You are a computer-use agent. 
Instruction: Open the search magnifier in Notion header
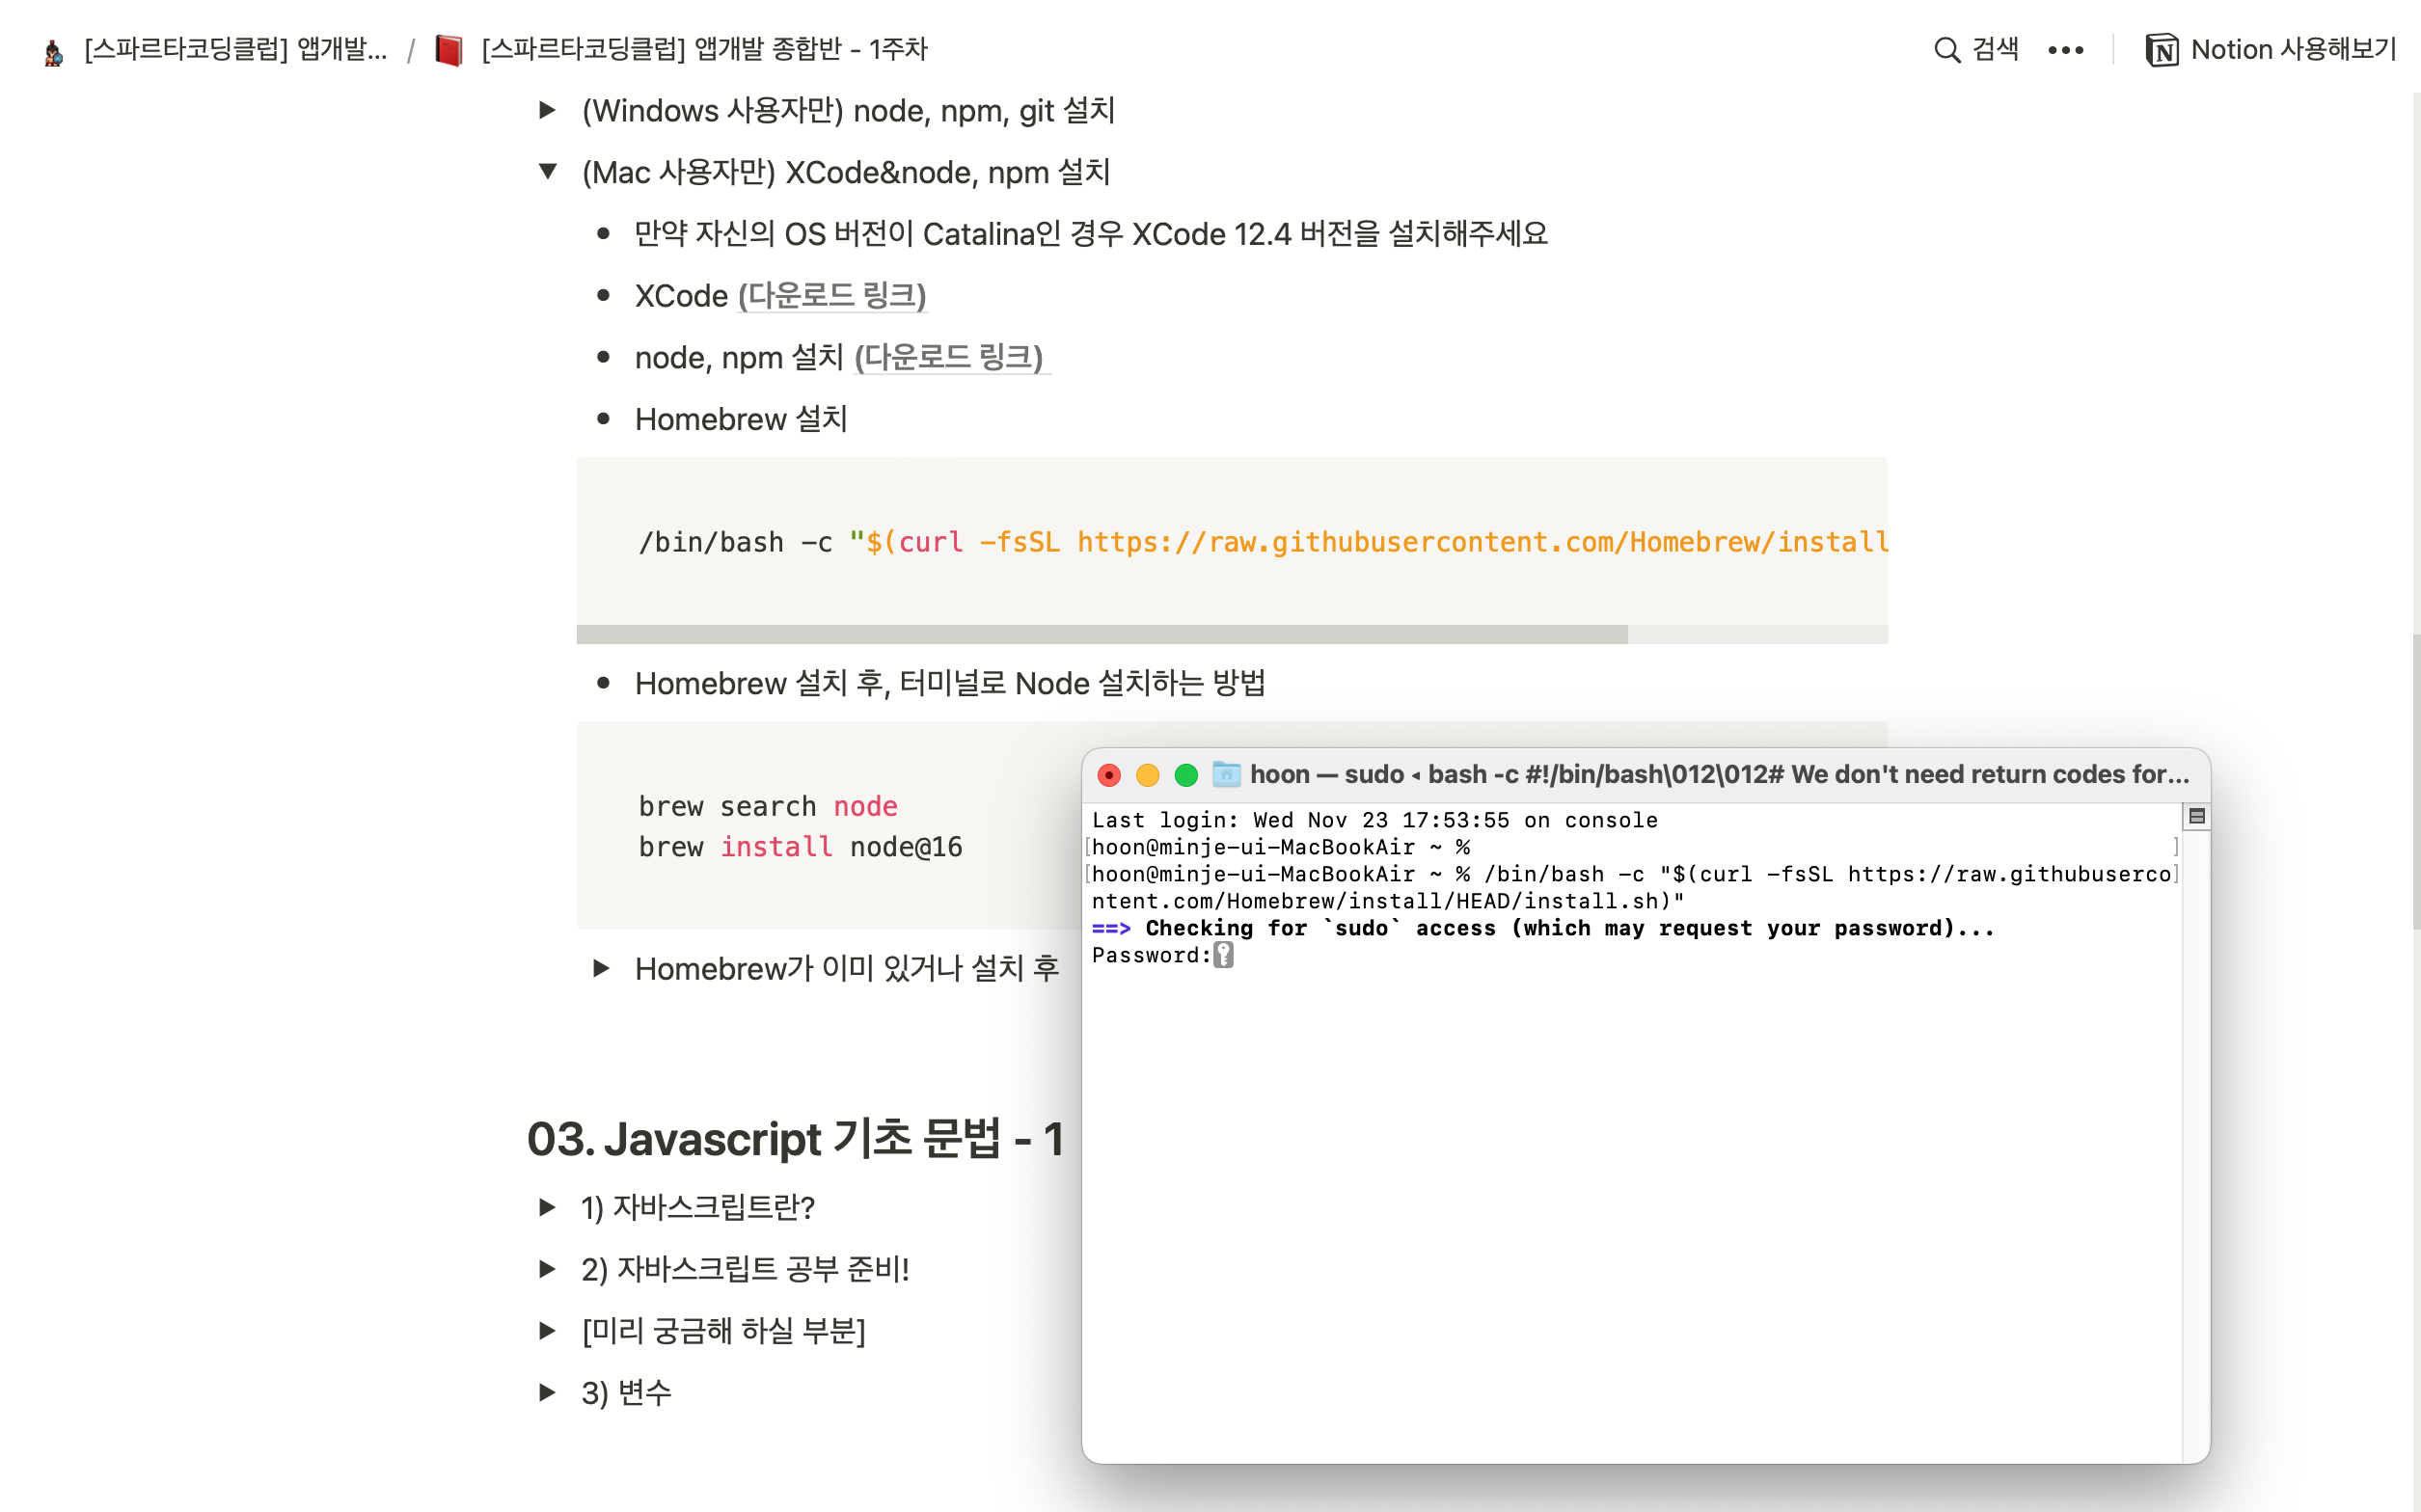(1946, 49)
